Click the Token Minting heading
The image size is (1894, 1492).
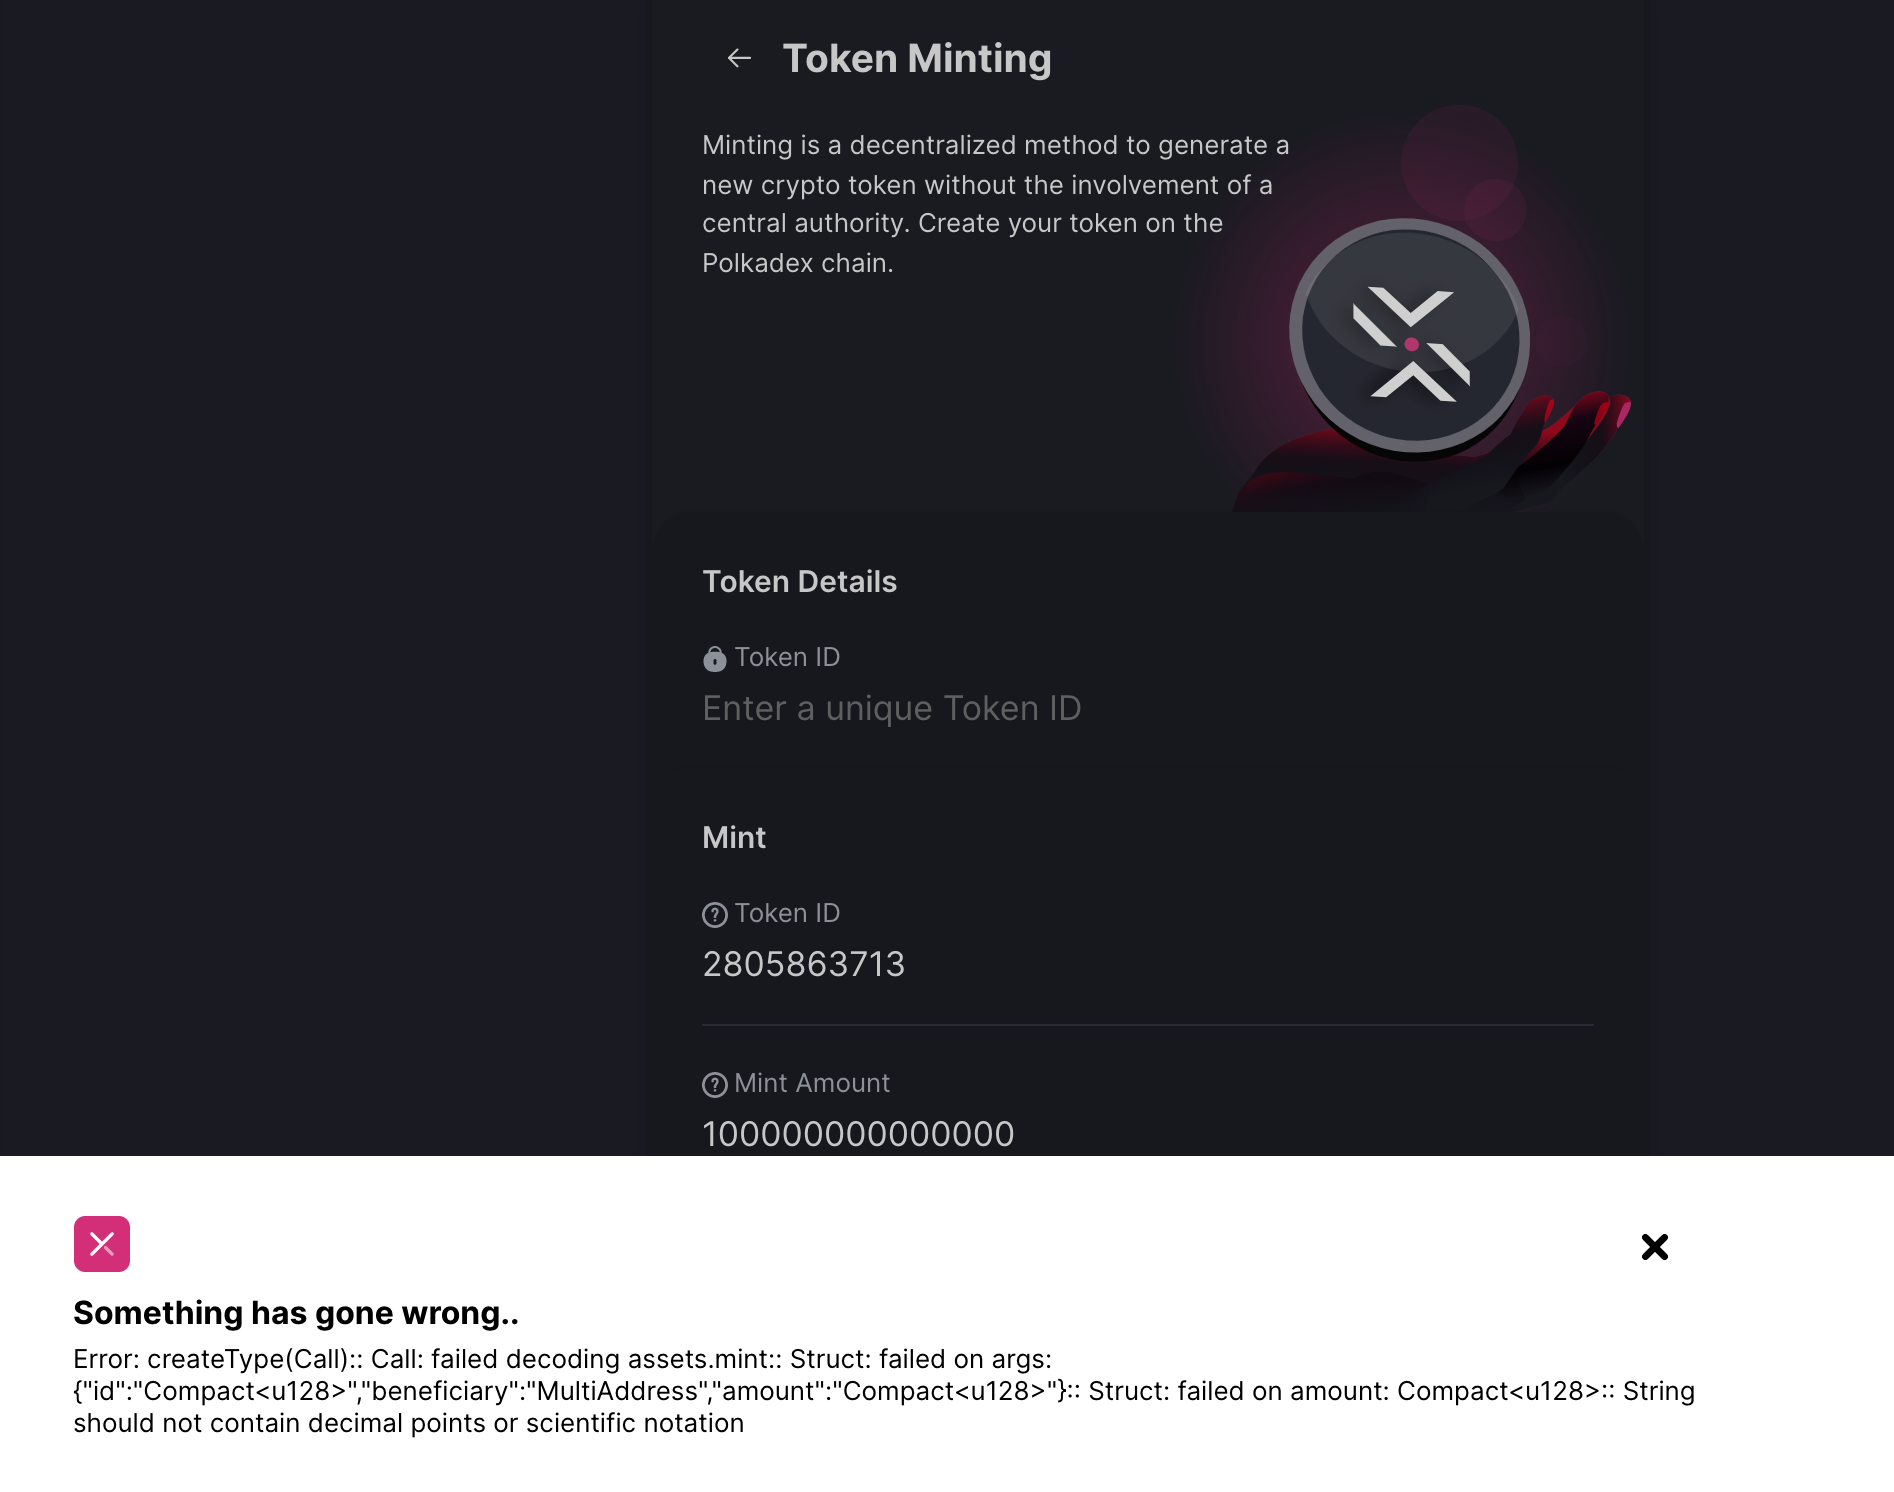point(918,58)
